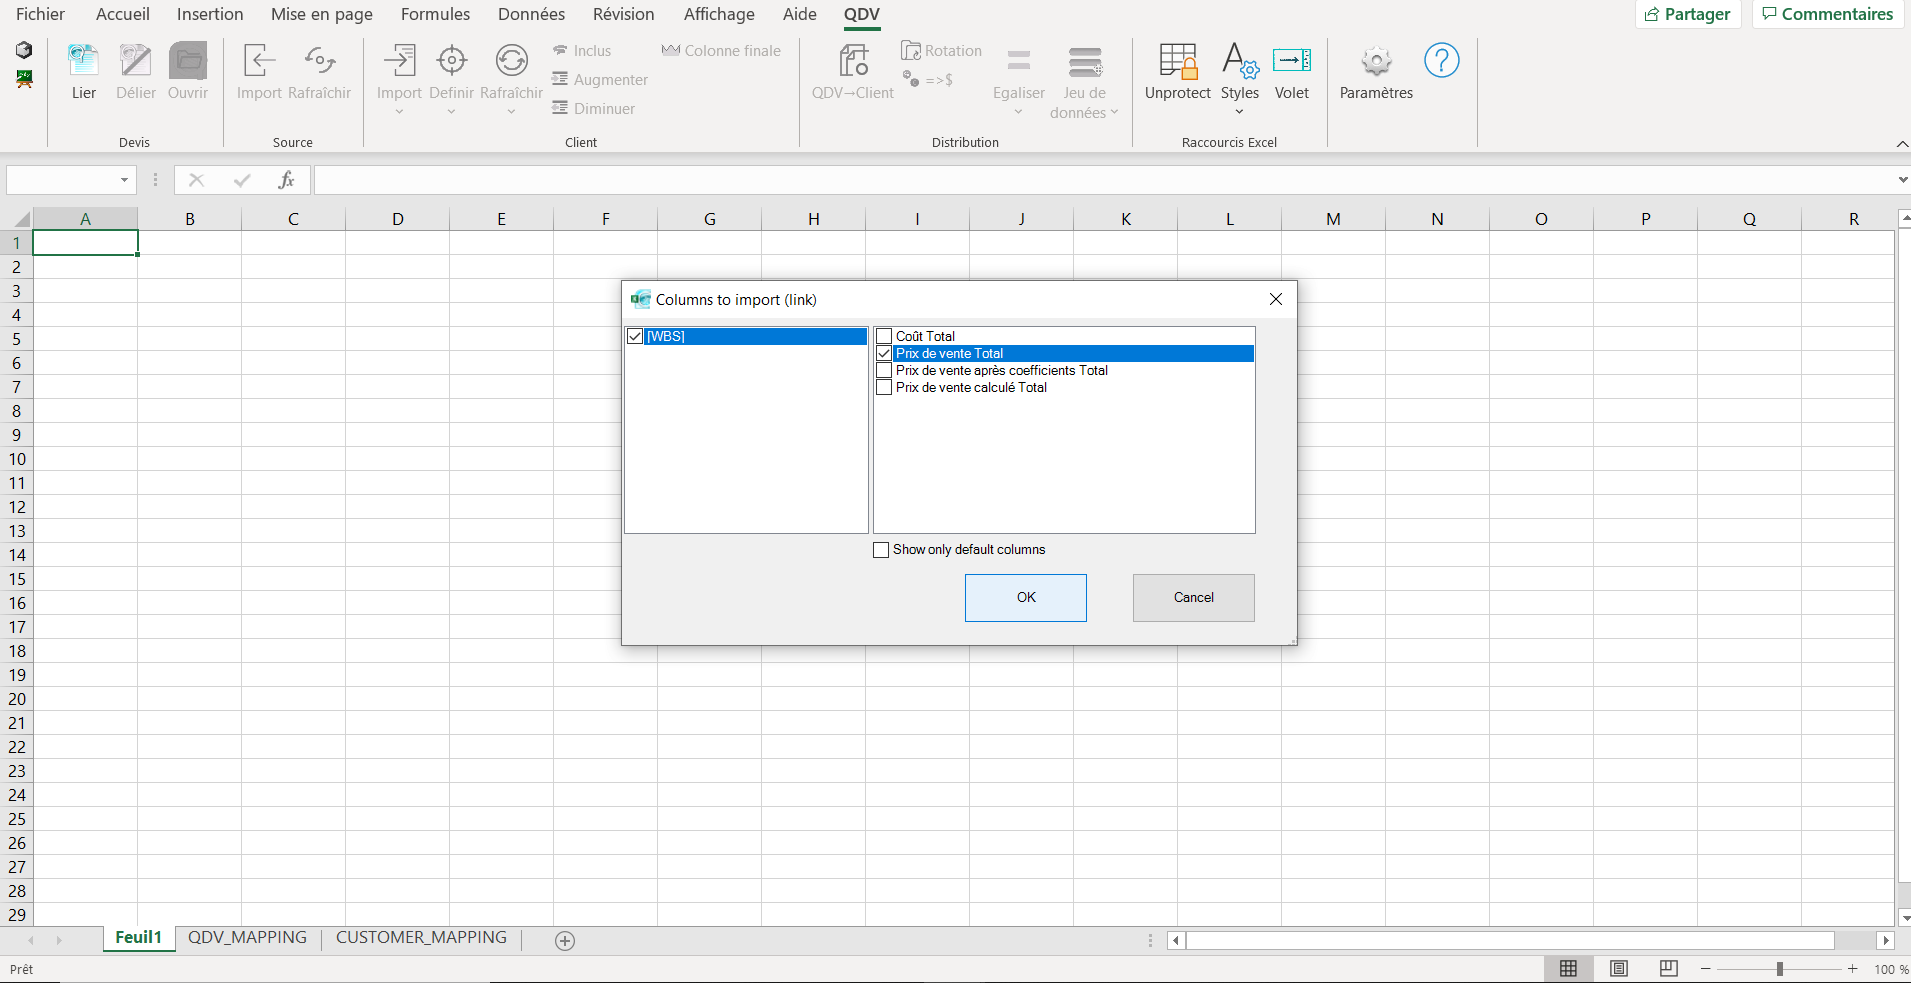
Task: Switch to the Données tab
Action: pos(531,14)
